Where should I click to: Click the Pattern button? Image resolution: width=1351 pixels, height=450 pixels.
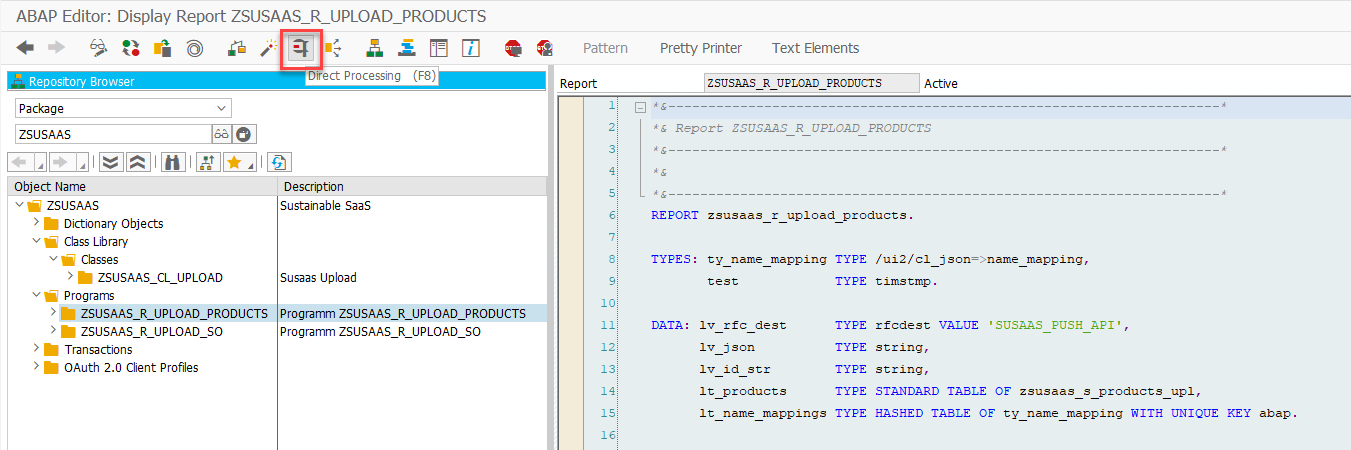pos(605,48)
